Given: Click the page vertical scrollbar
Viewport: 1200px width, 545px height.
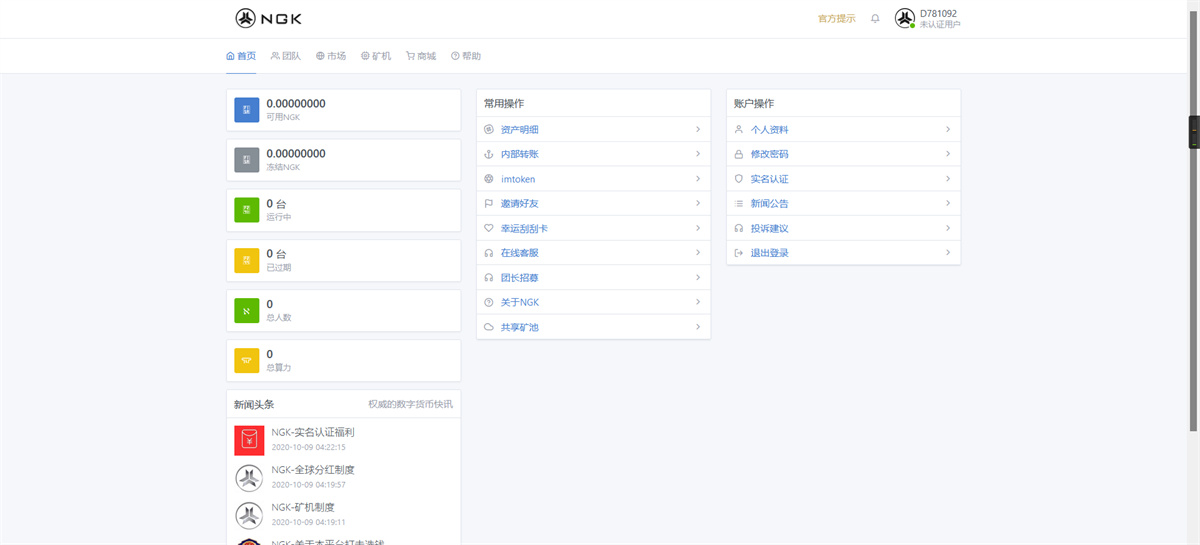Looking at the screenshot, I should (x=1193, y=250).
